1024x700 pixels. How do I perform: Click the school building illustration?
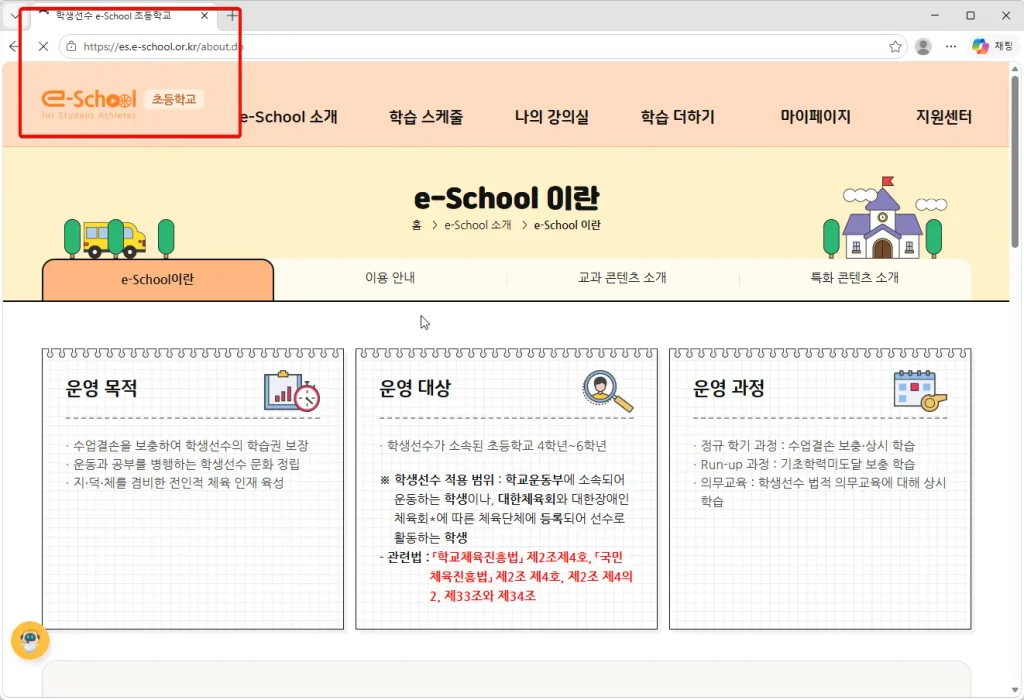tap(882, 219)
